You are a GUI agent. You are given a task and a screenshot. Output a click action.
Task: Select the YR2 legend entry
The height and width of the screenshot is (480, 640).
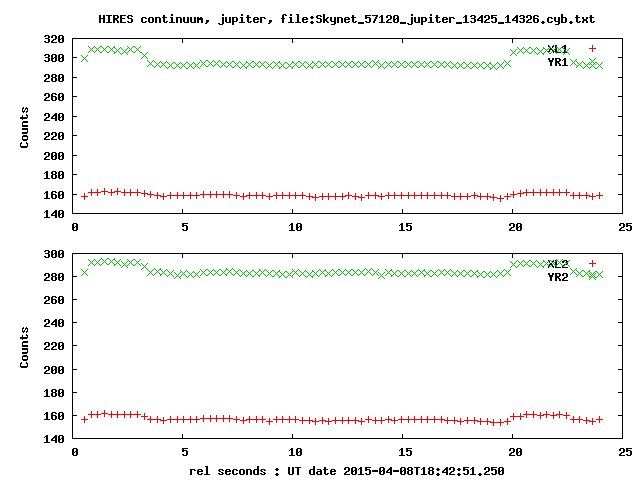point(558,277)
